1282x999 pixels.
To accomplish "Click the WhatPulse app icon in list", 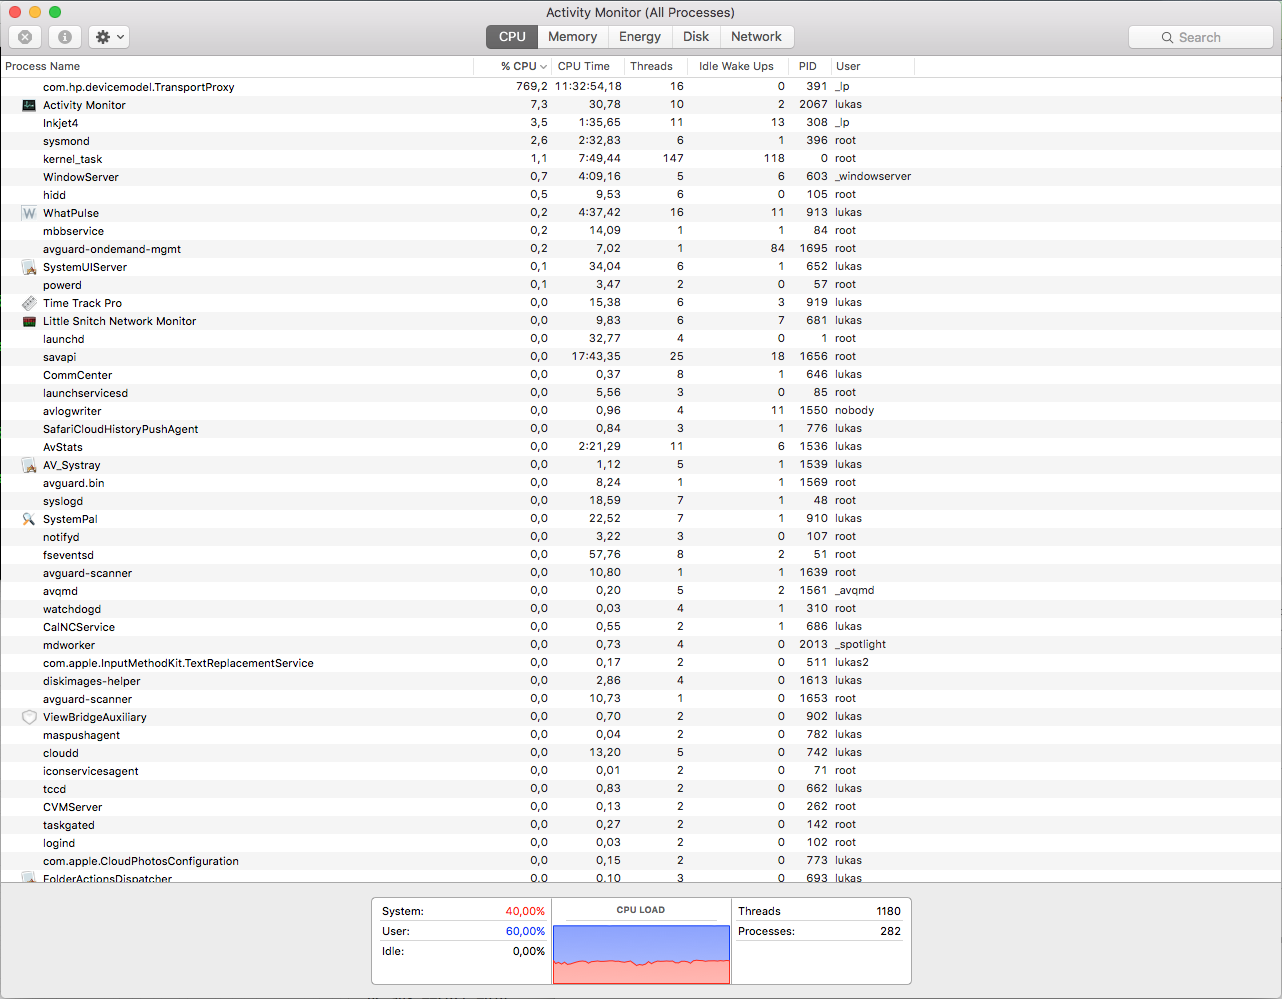I will (x=29, y=213).
